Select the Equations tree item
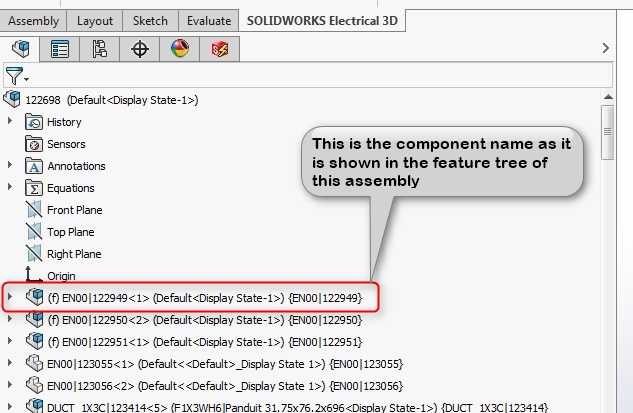 pyautogui.click(x=71, y=188)
